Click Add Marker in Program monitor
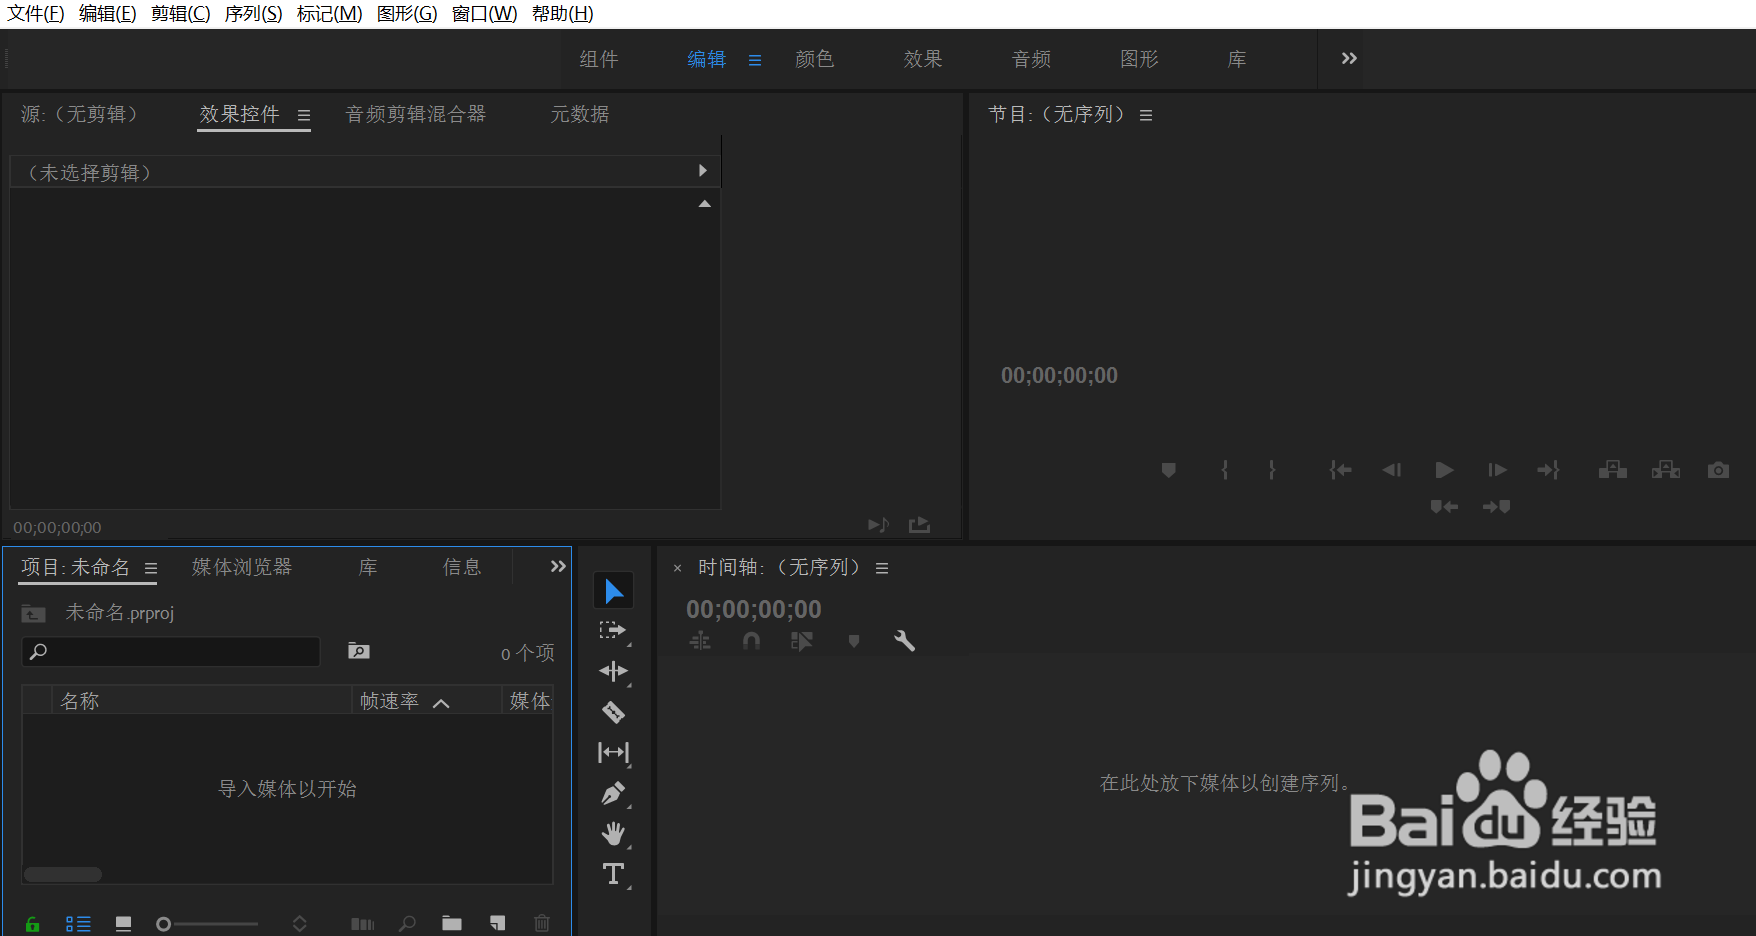The image size is (1756, 936). [1168, 470]
